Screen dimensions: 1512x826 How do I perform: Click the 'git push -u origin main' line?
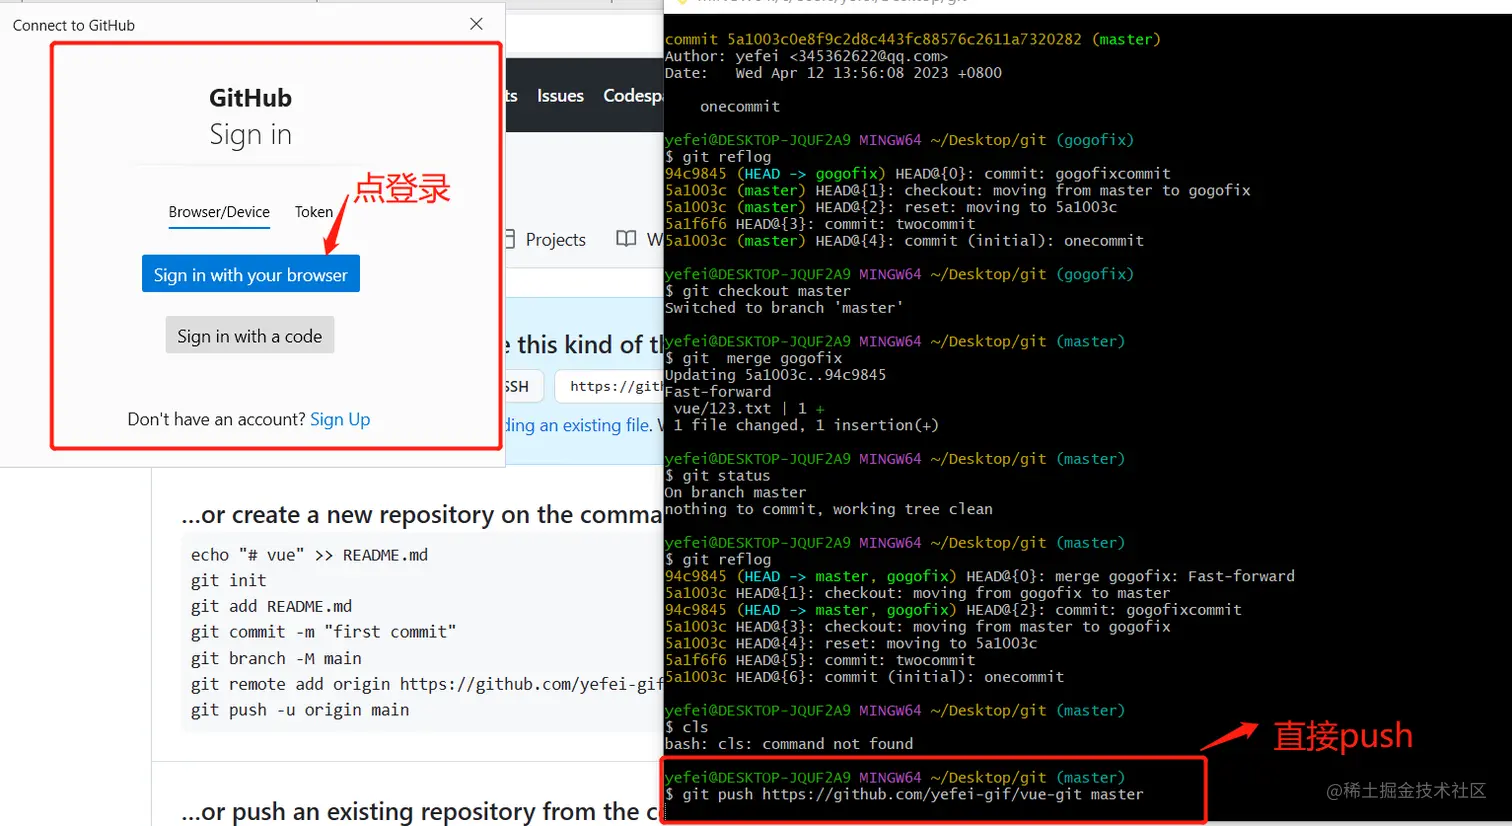click(300, 710)
